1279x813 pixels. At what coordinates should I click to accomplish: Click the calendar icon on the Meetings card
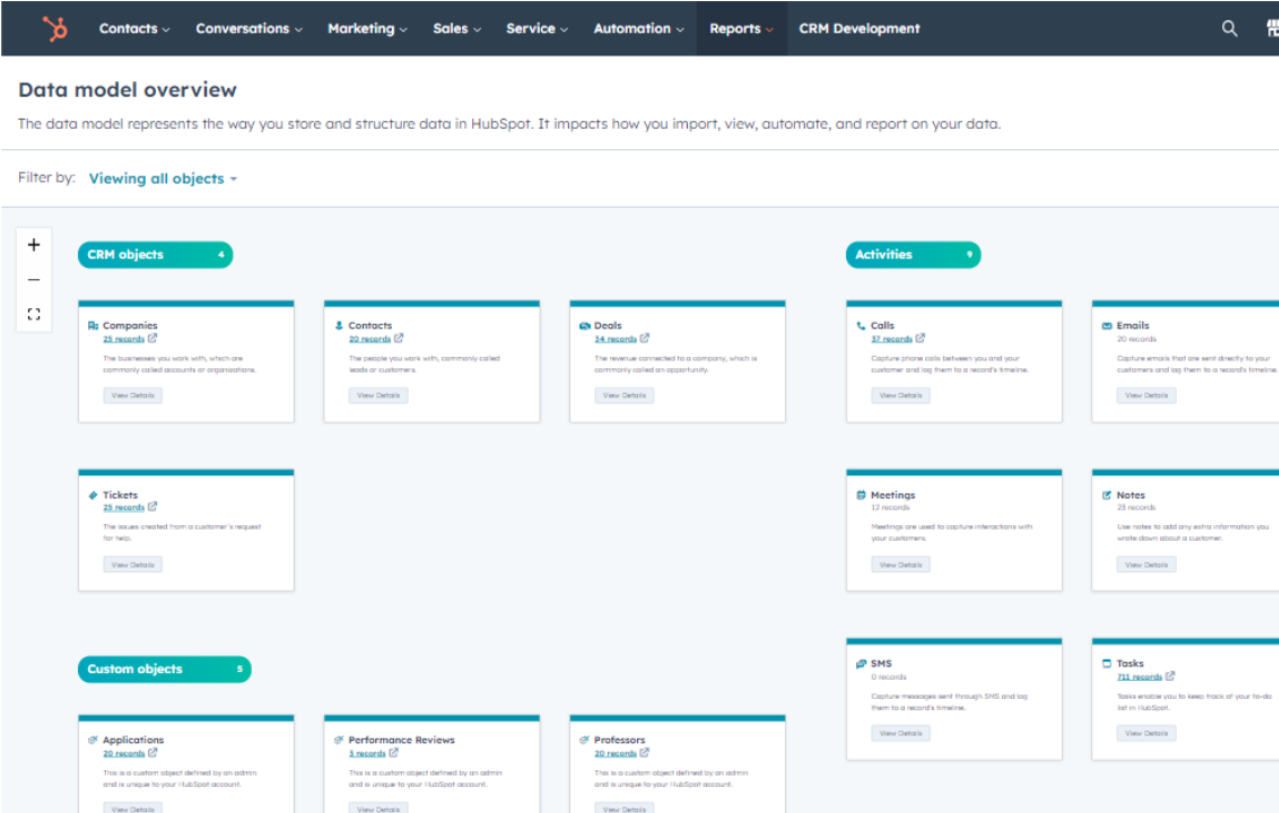860,493
